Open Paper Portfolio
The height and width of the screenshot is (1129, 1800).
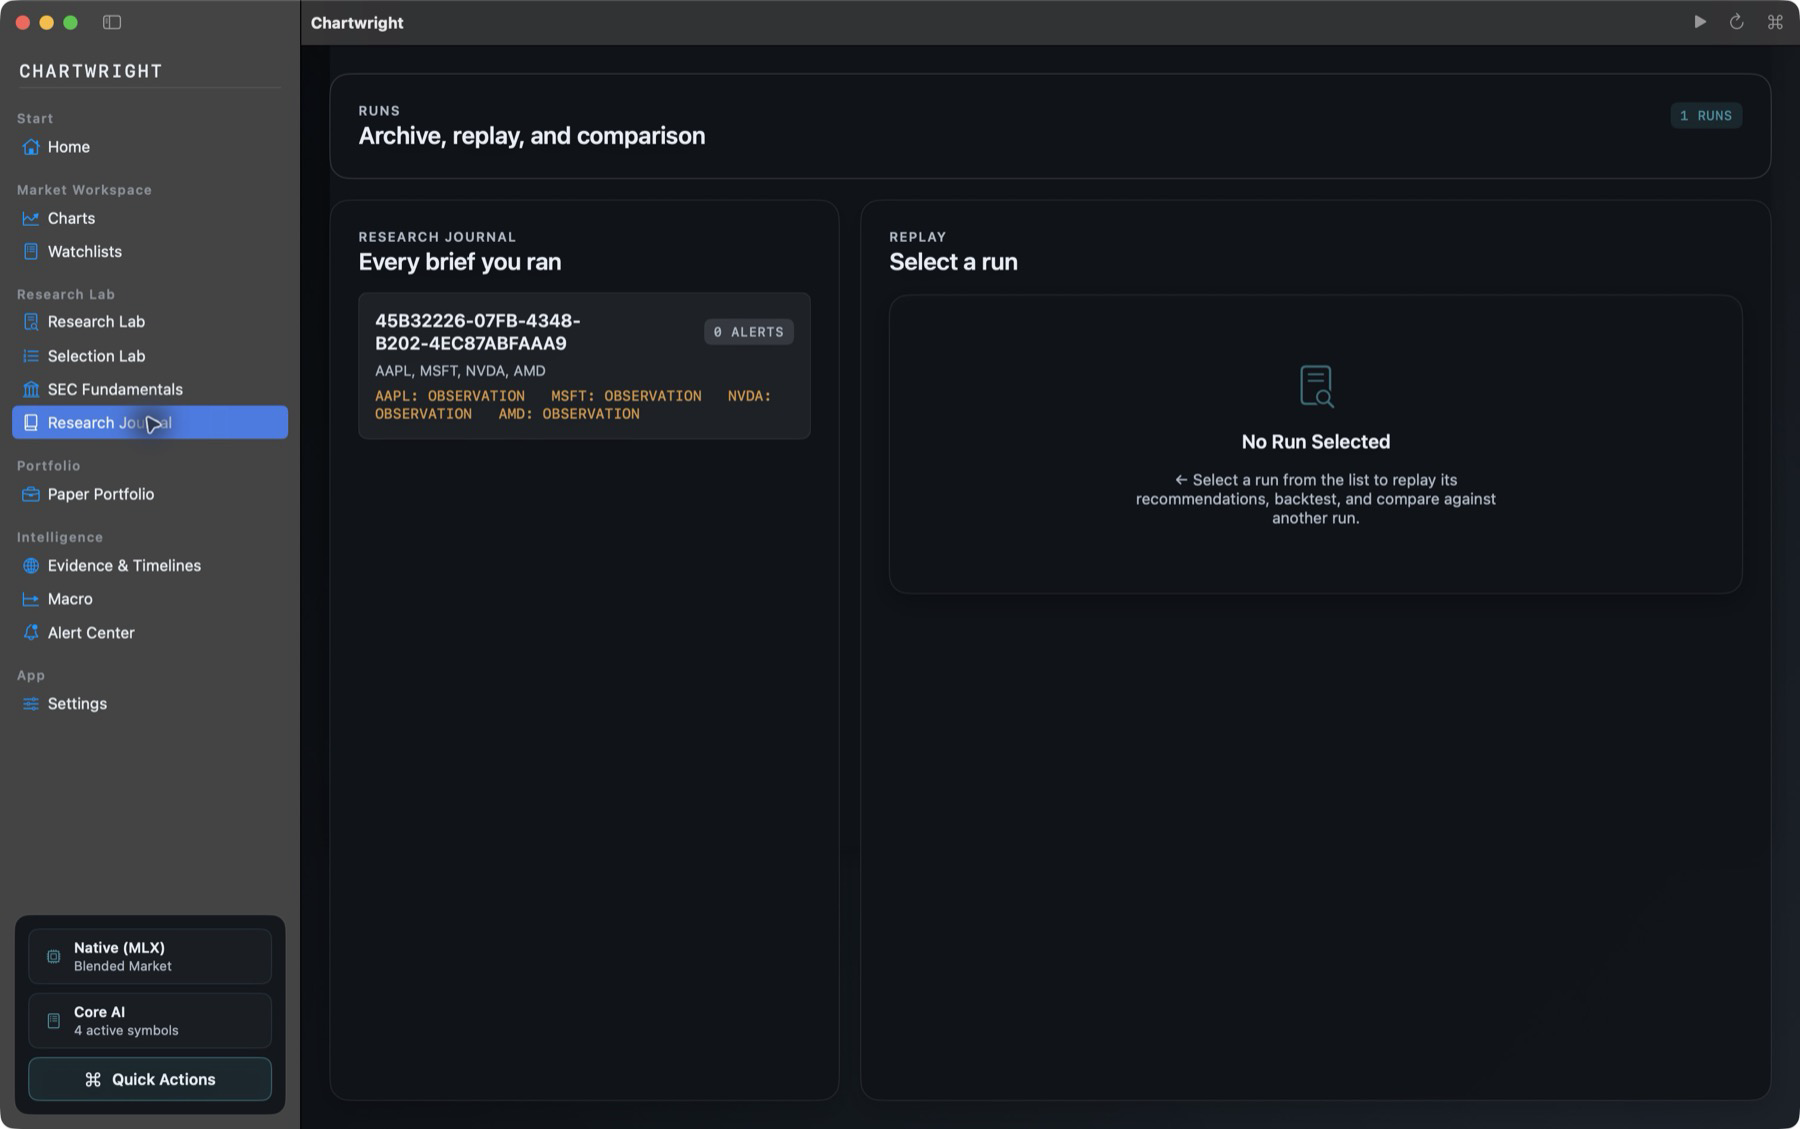pos(150,494)
